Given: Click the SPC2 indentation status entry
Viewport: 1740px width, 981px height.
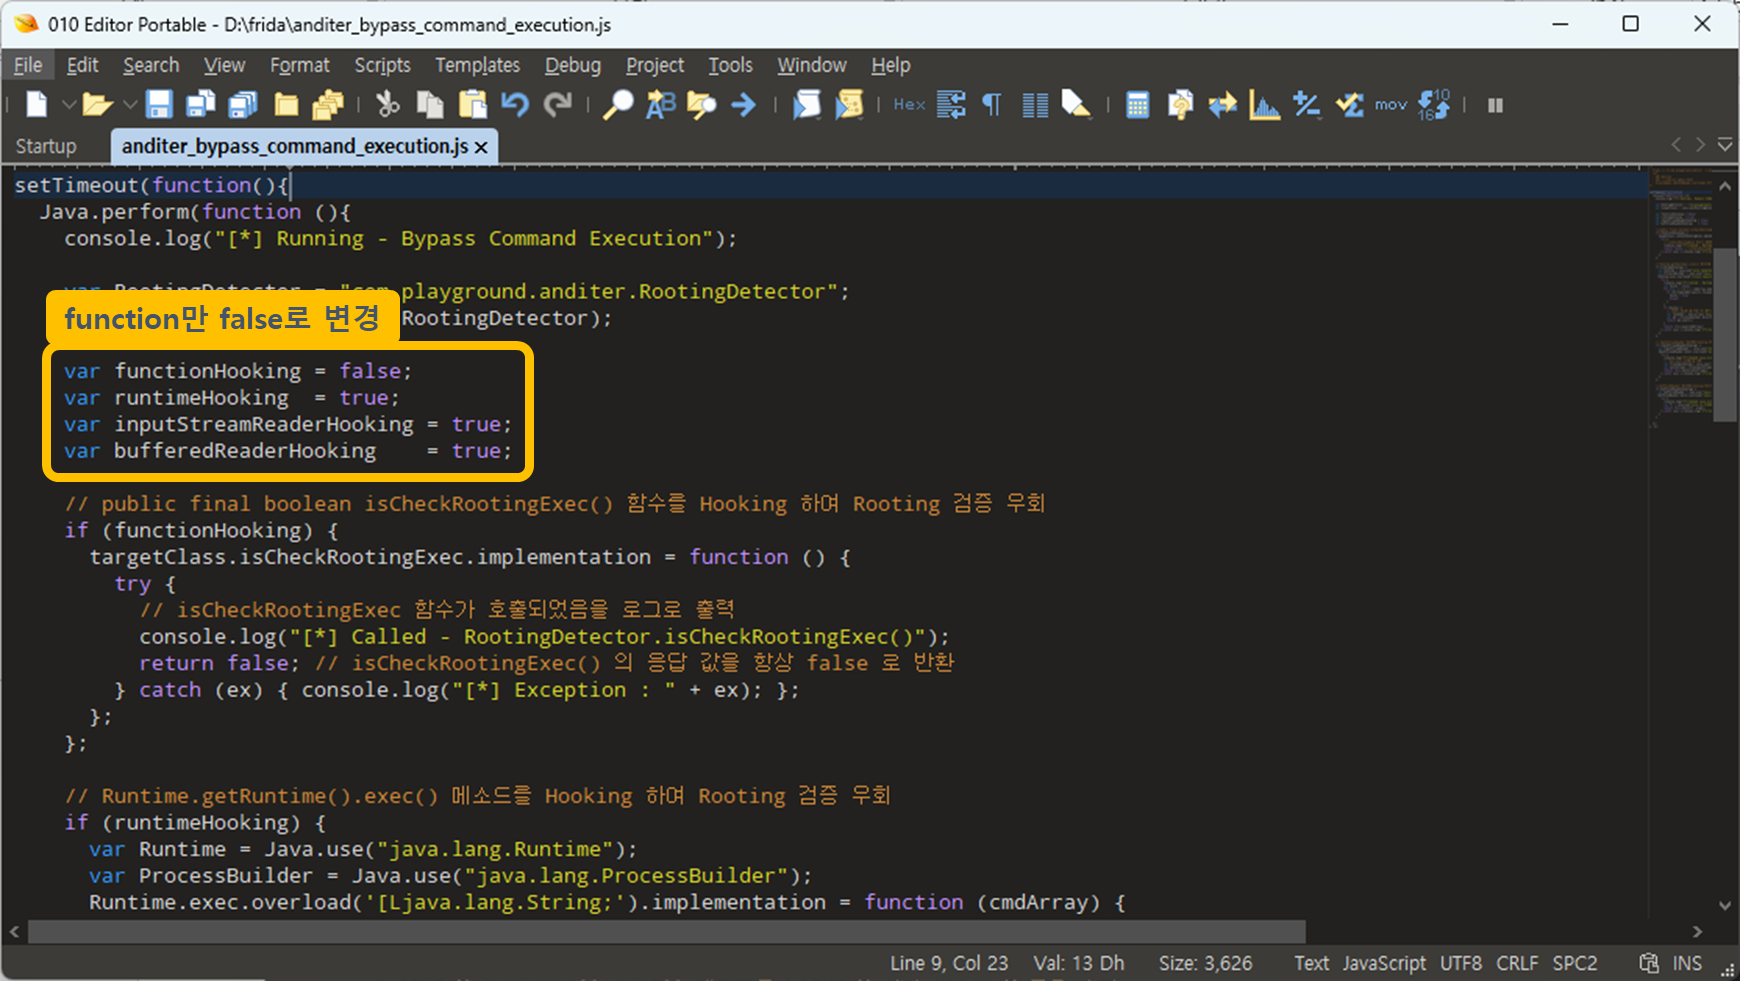Looking at the screenshot, I should (x=1575, y=963).
